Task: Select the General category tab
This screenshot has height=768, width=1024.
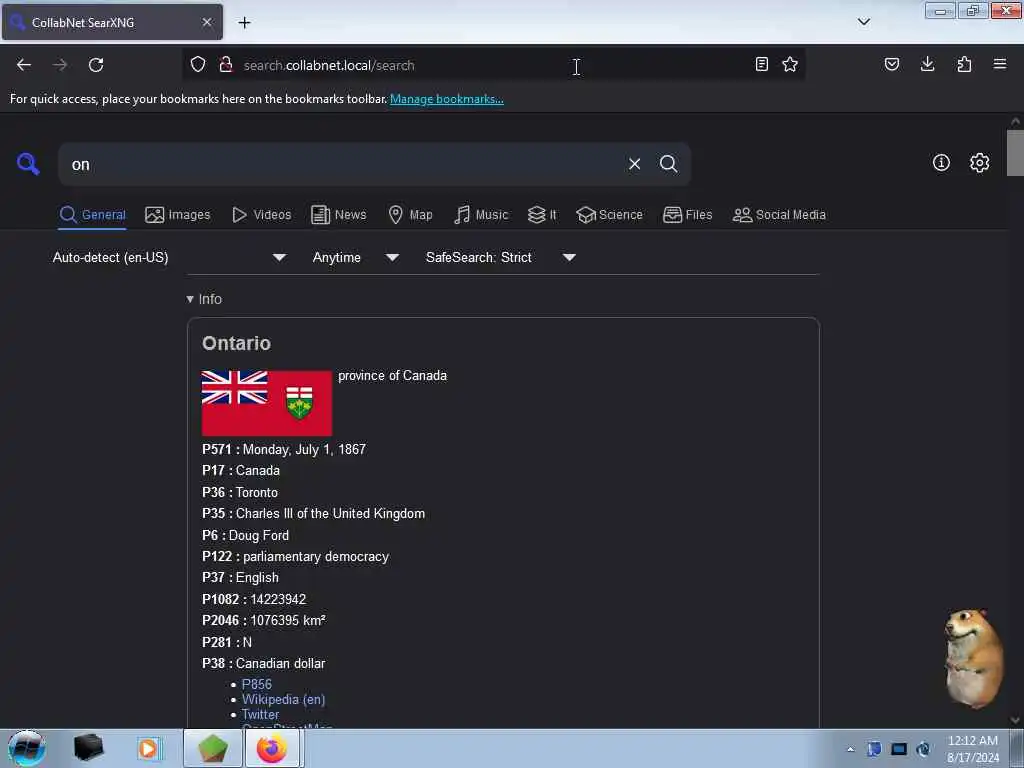Action: tap(92, 215)
